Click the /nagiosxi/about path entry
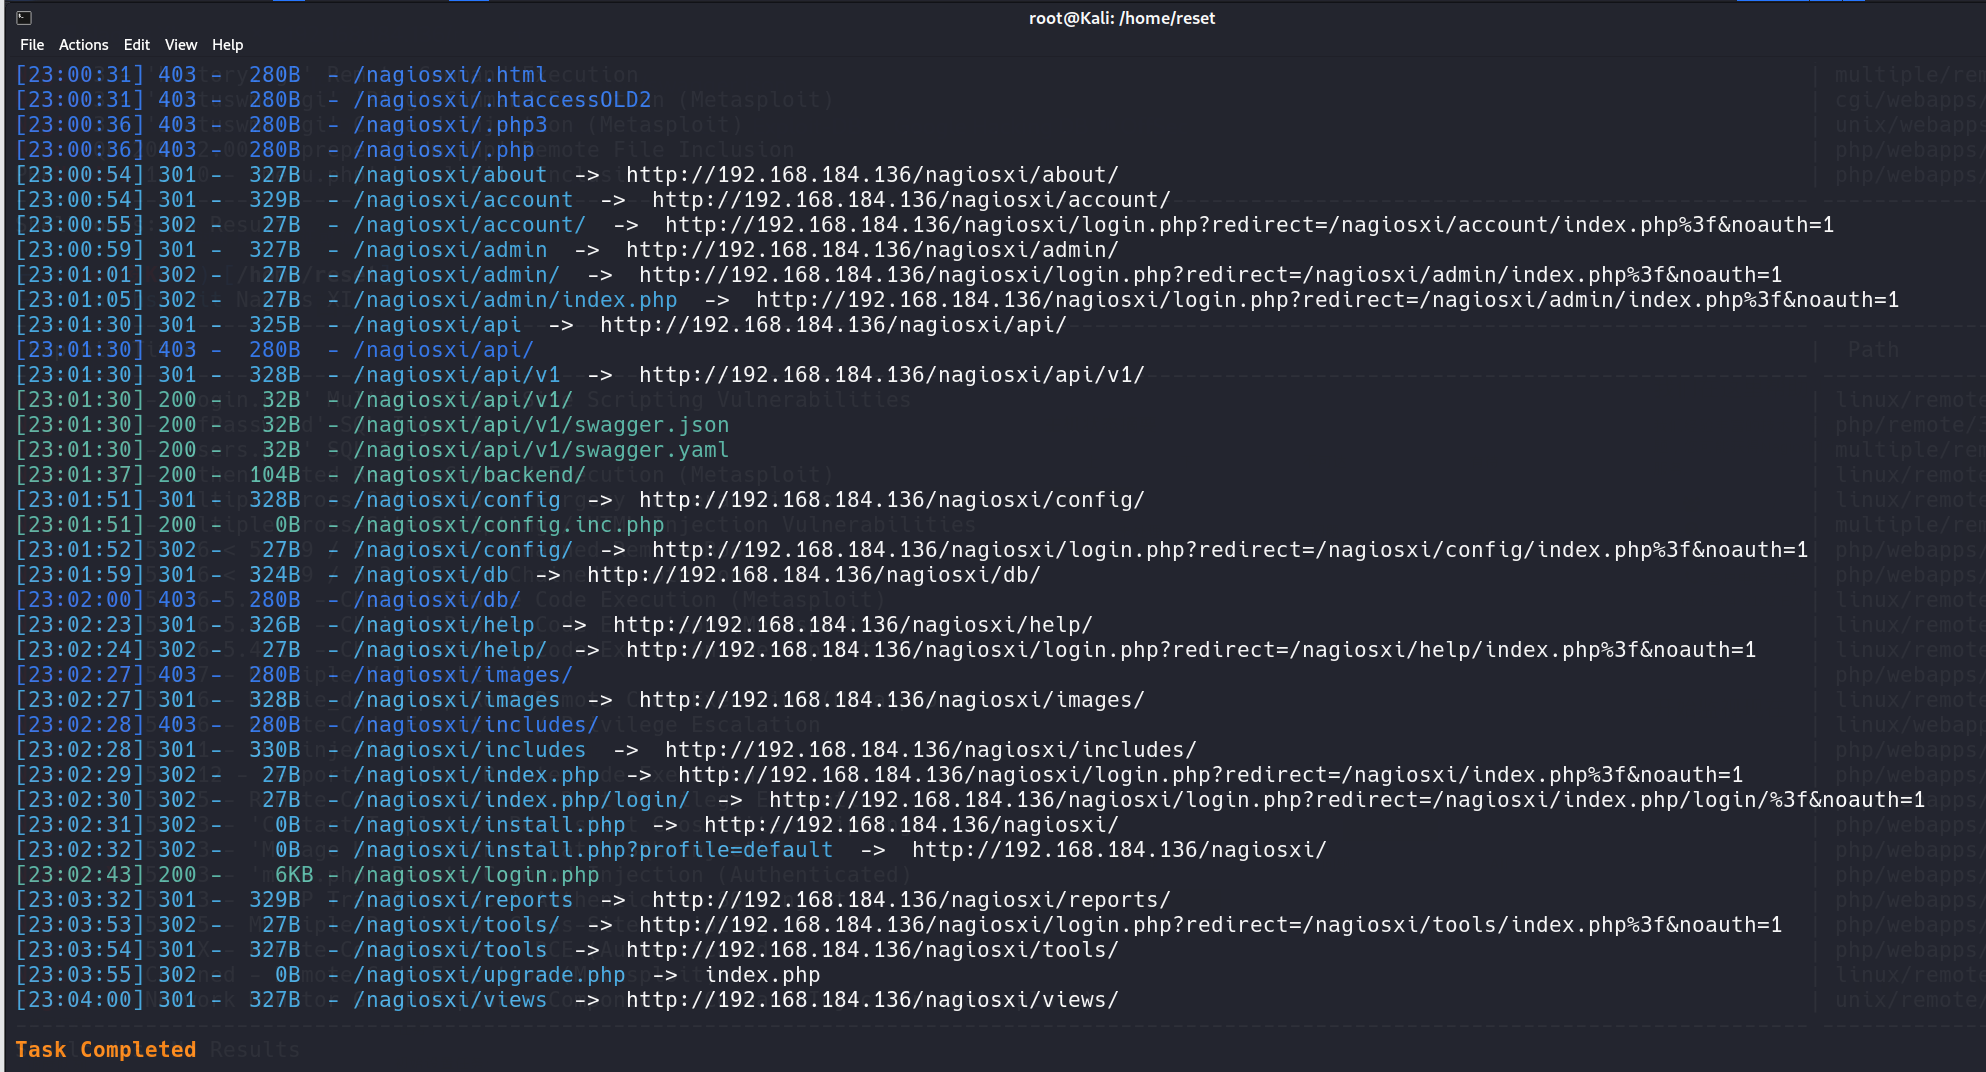1986x1072 pixels. pos(450,175)
